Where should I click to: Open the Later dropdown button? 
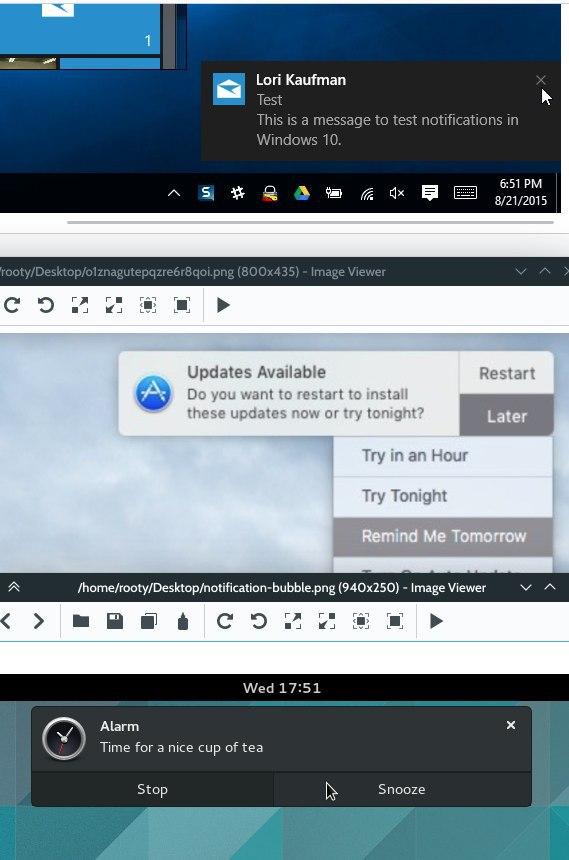click(507, 416)
